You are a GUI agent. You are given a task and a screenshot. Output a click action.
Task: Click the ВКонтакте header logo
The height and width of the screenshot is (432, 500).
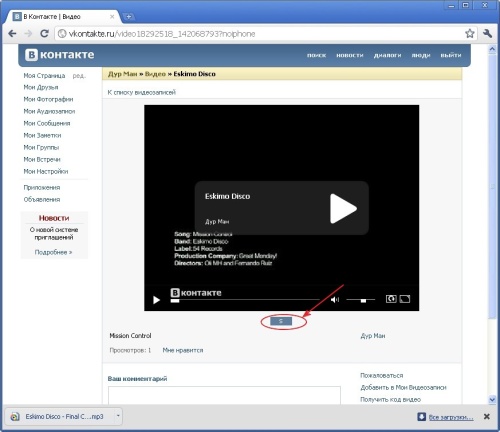(60, 55)
